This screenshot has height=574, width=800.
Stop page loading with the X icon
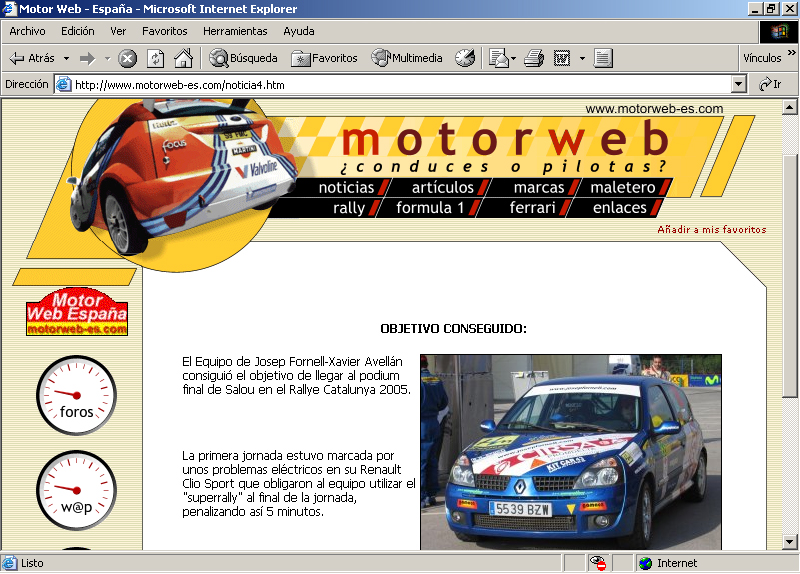click(x=128, y=59)
